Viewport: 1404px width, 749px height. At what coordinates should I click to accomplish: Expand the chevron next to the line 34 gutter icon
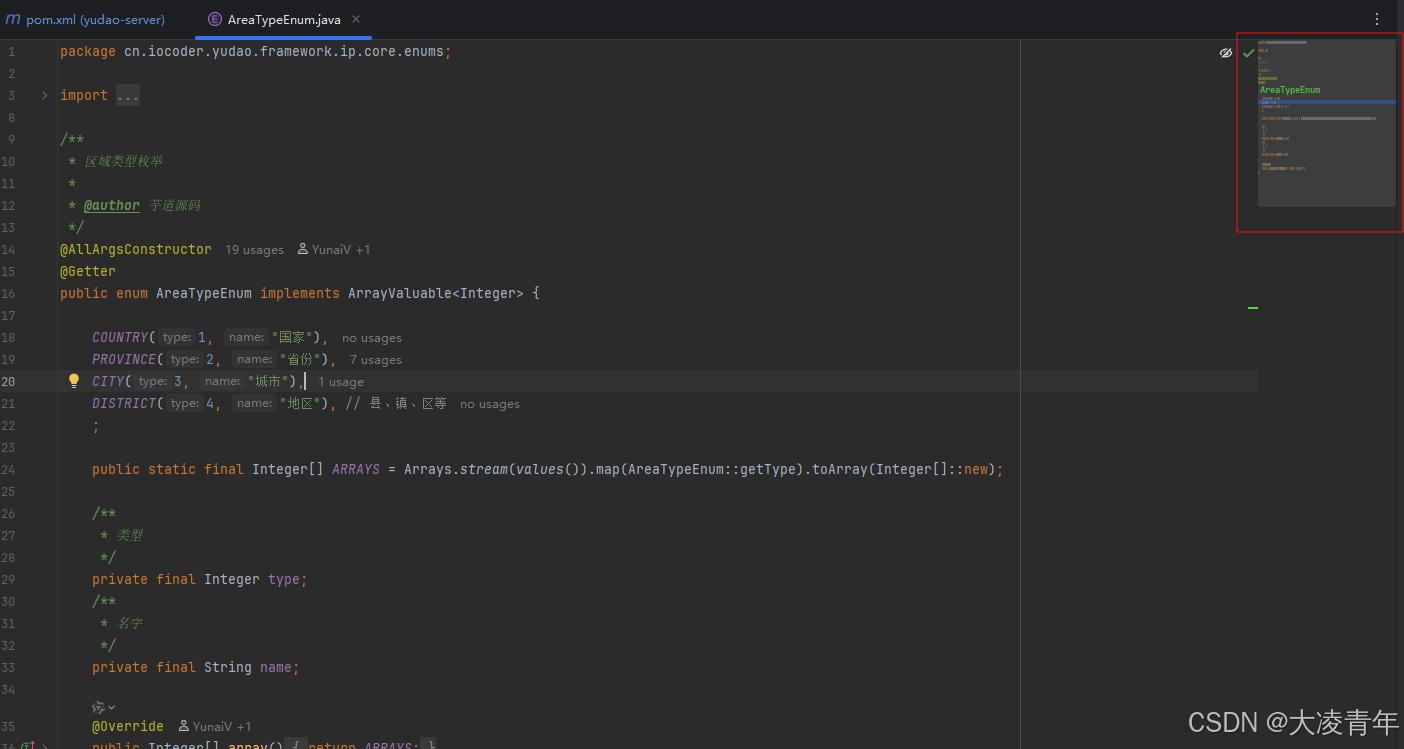[x=110, y=707]
